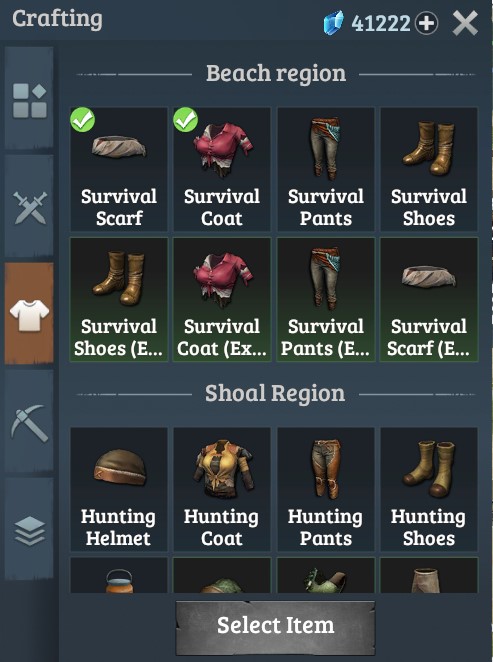493x662 pixels.
Task: Select the Survival Shoes (E... green-bordered variant
Action: pyautogui.click(x=119, y=299)
